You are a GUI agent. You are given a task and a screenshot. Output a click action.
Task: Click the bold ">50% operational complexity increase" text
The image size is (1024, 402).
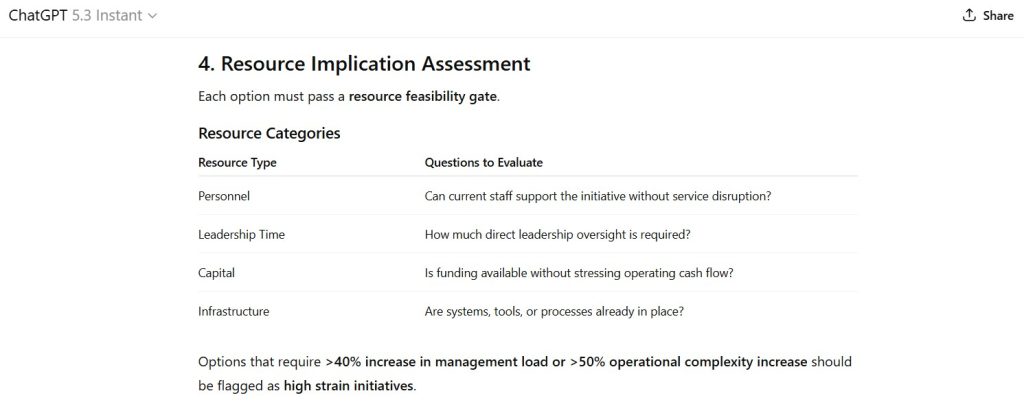(x=688, y=361)
